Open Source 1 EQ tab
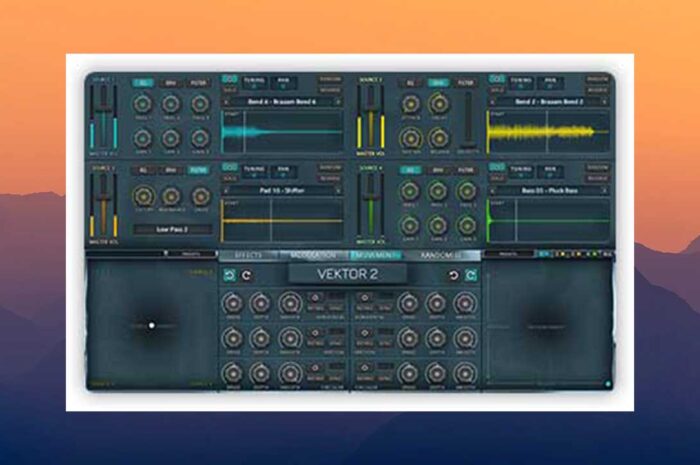Viewport: 700px width, 465px height. tap(143, 83)
